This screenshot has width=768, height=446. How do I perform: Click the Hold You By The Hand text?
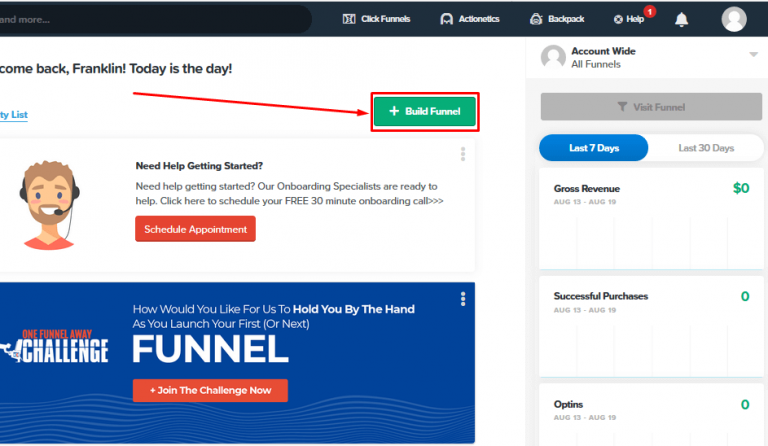pyautogui.click(x=354, y=309)
